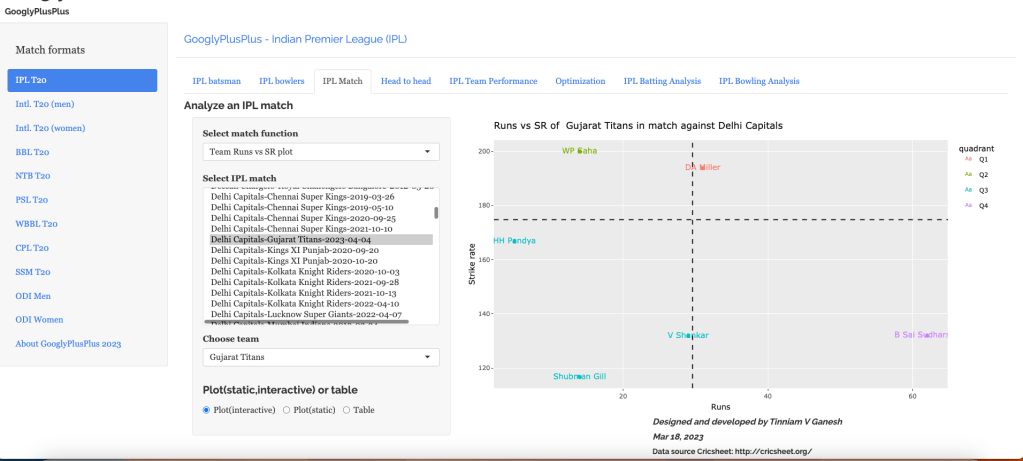Click About GooglyPlusPlus 2023 link
The height and width of the screenshot is (461, 1023).
click(68, 344)
